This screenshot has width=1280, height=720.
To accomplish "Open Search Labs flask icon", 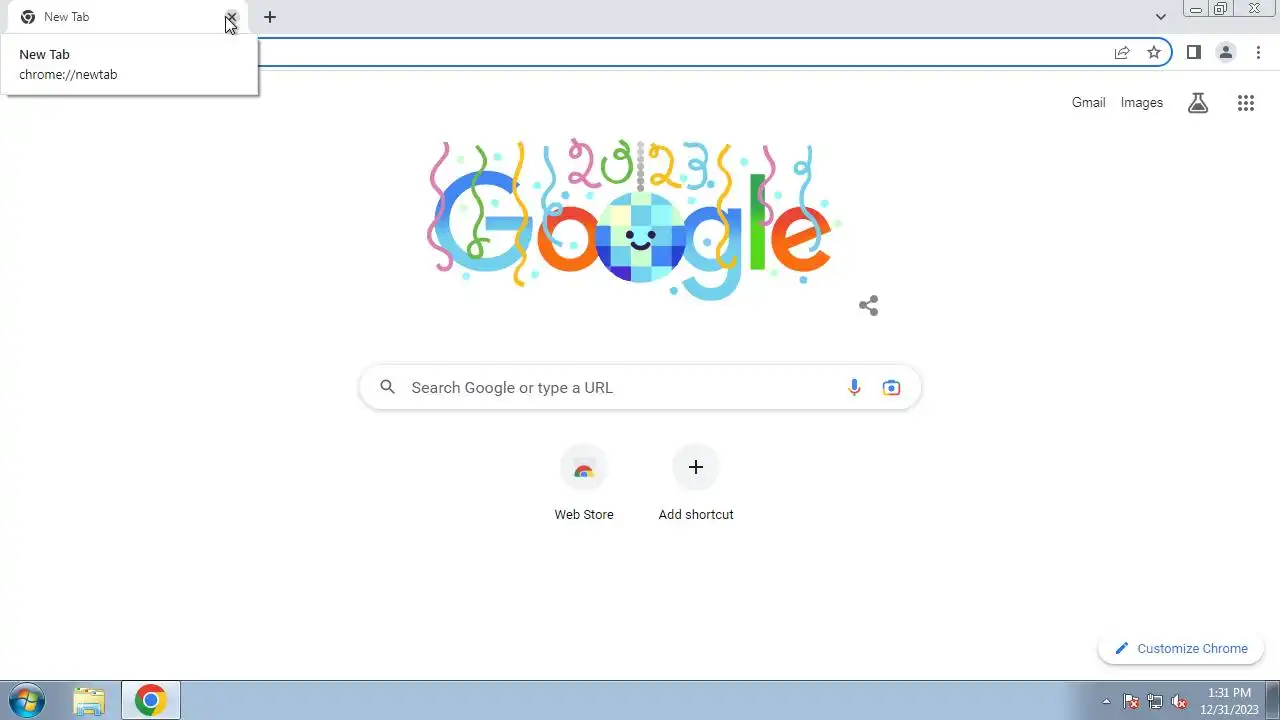I will [1198, 103].
